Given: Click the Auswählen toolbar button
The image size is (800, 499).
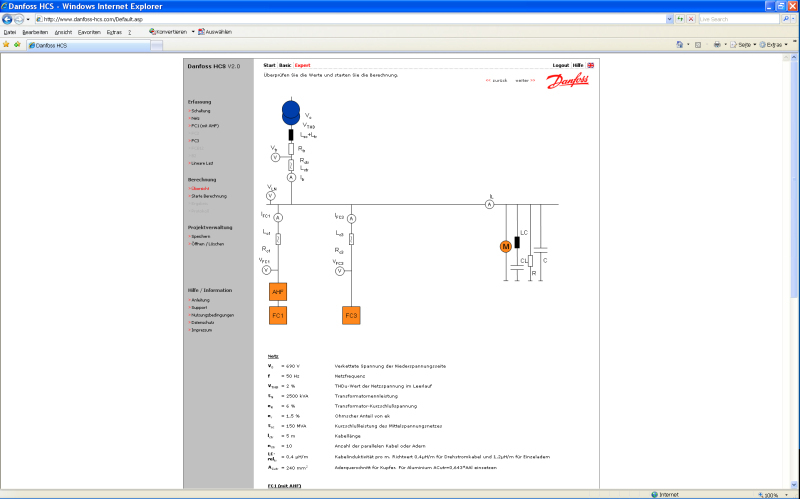Looking at the screenshot, I should pyautogui.click(x=215, y=32).
